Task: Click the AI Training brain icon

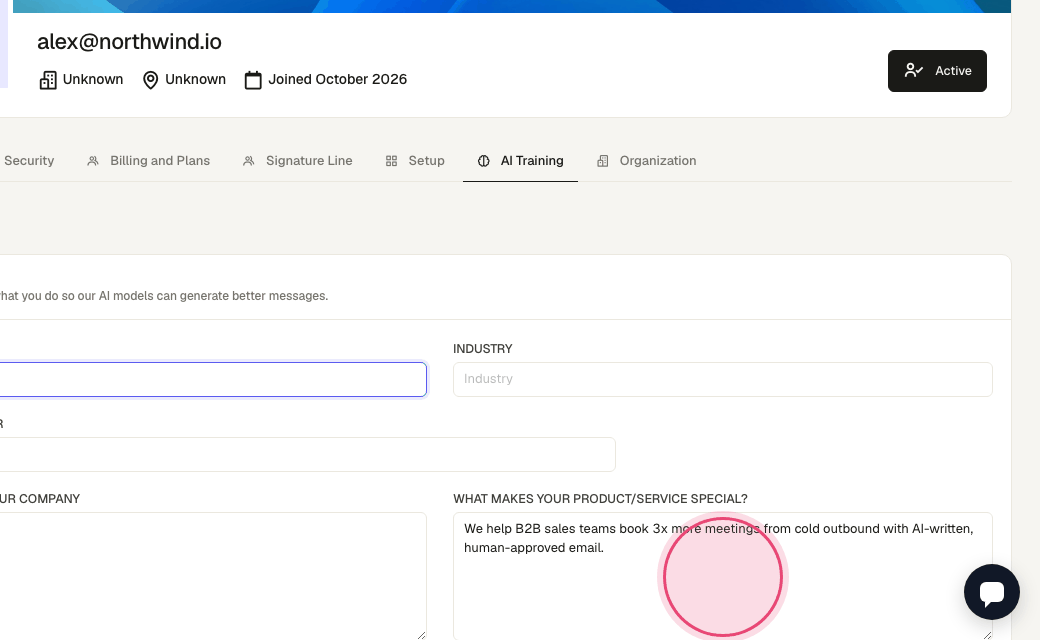Action: [x=484, y=161]
